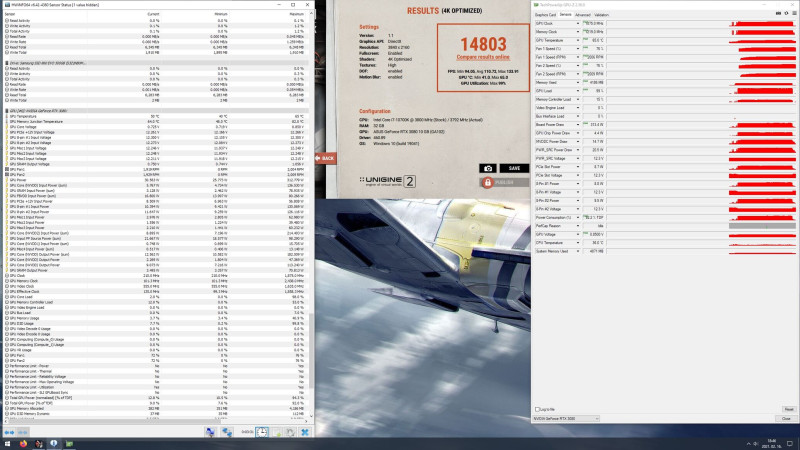The height and width of the screenshot is (450, 800).
Task: Click the Current column header in HWiNFO
Action: [x=123, y=14]
